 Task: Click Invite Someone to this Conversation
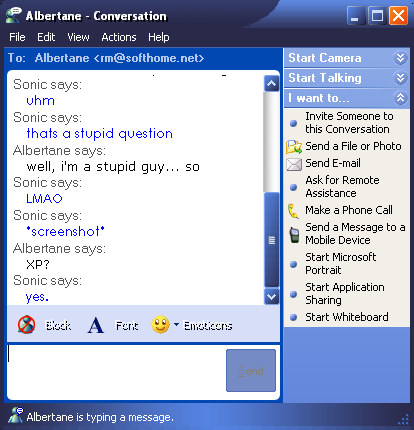click(349, 123)
